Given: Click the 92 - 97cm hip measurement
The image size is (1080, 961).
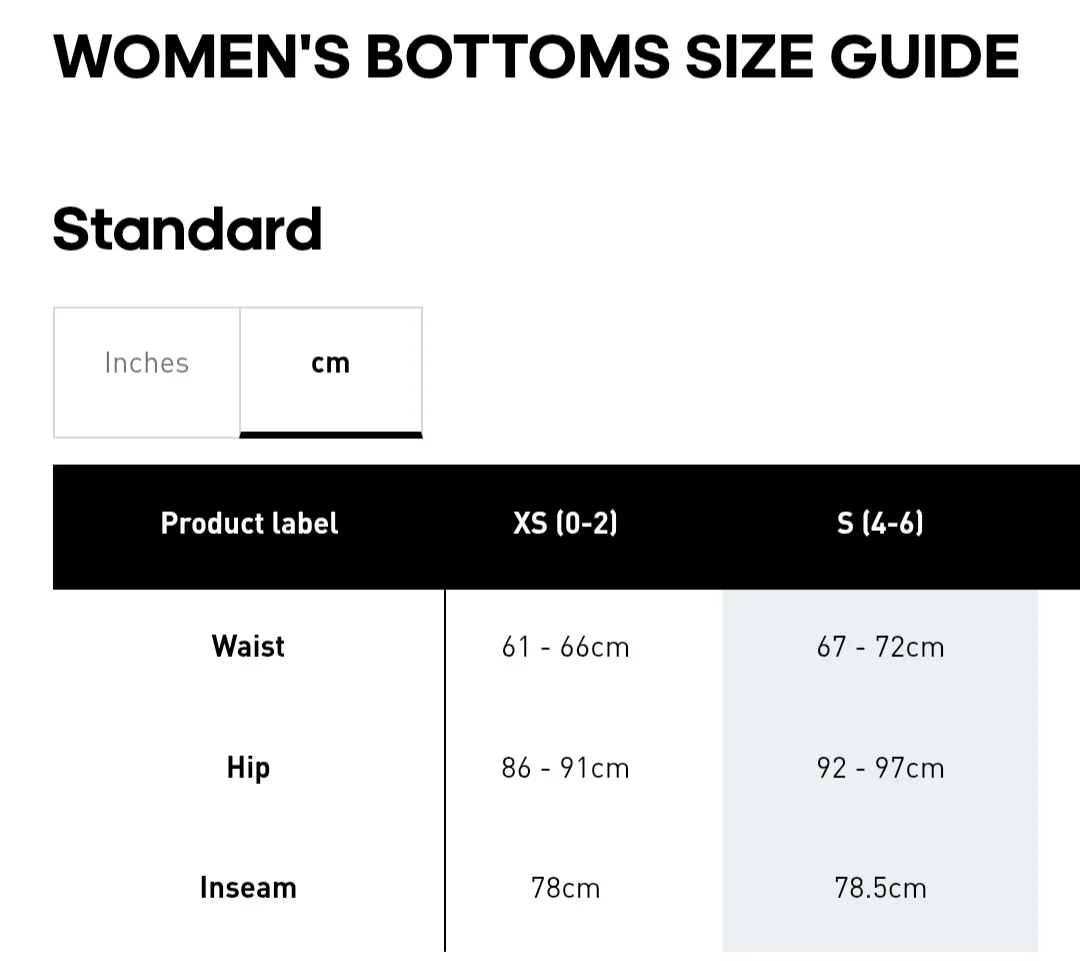Looking at the screenshot, I should click(879, 768).
